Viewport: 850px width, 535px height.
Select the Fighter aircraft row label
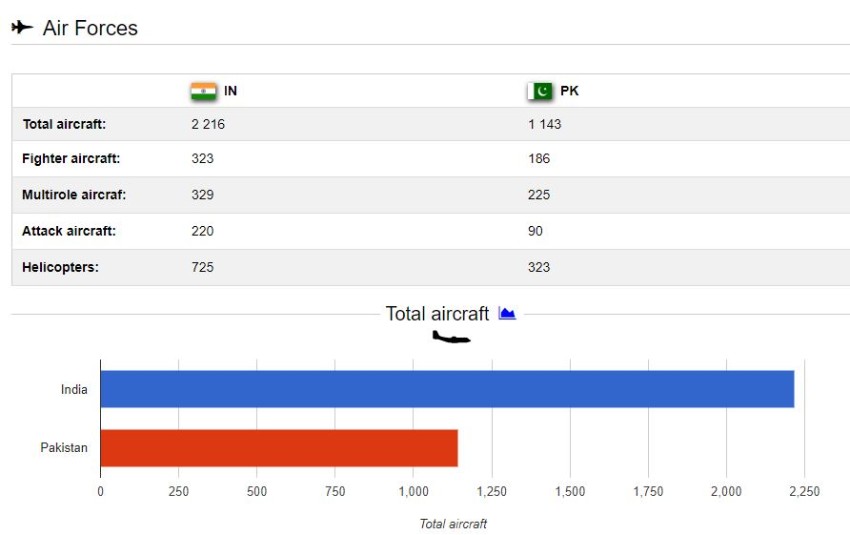(70, 159)
